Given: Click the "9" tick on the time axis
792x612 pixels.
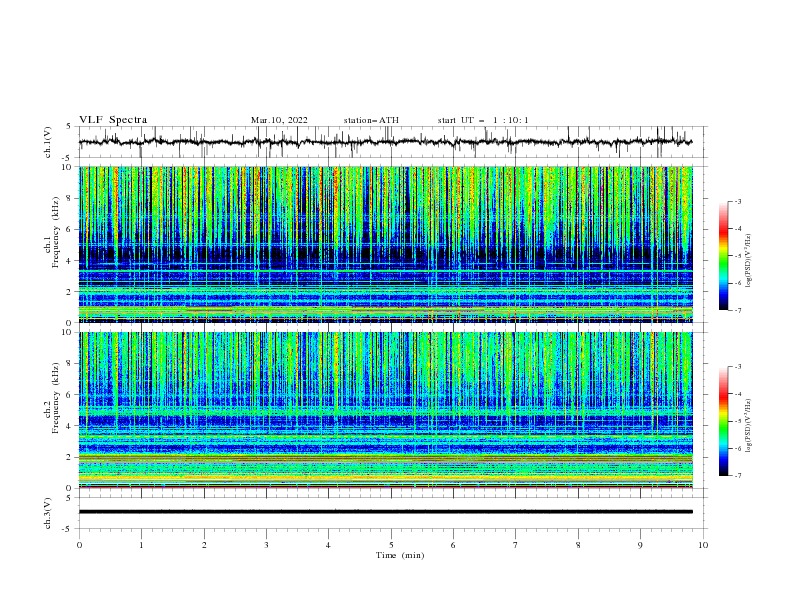Looking at the screenshot, I should pos(640,545).
